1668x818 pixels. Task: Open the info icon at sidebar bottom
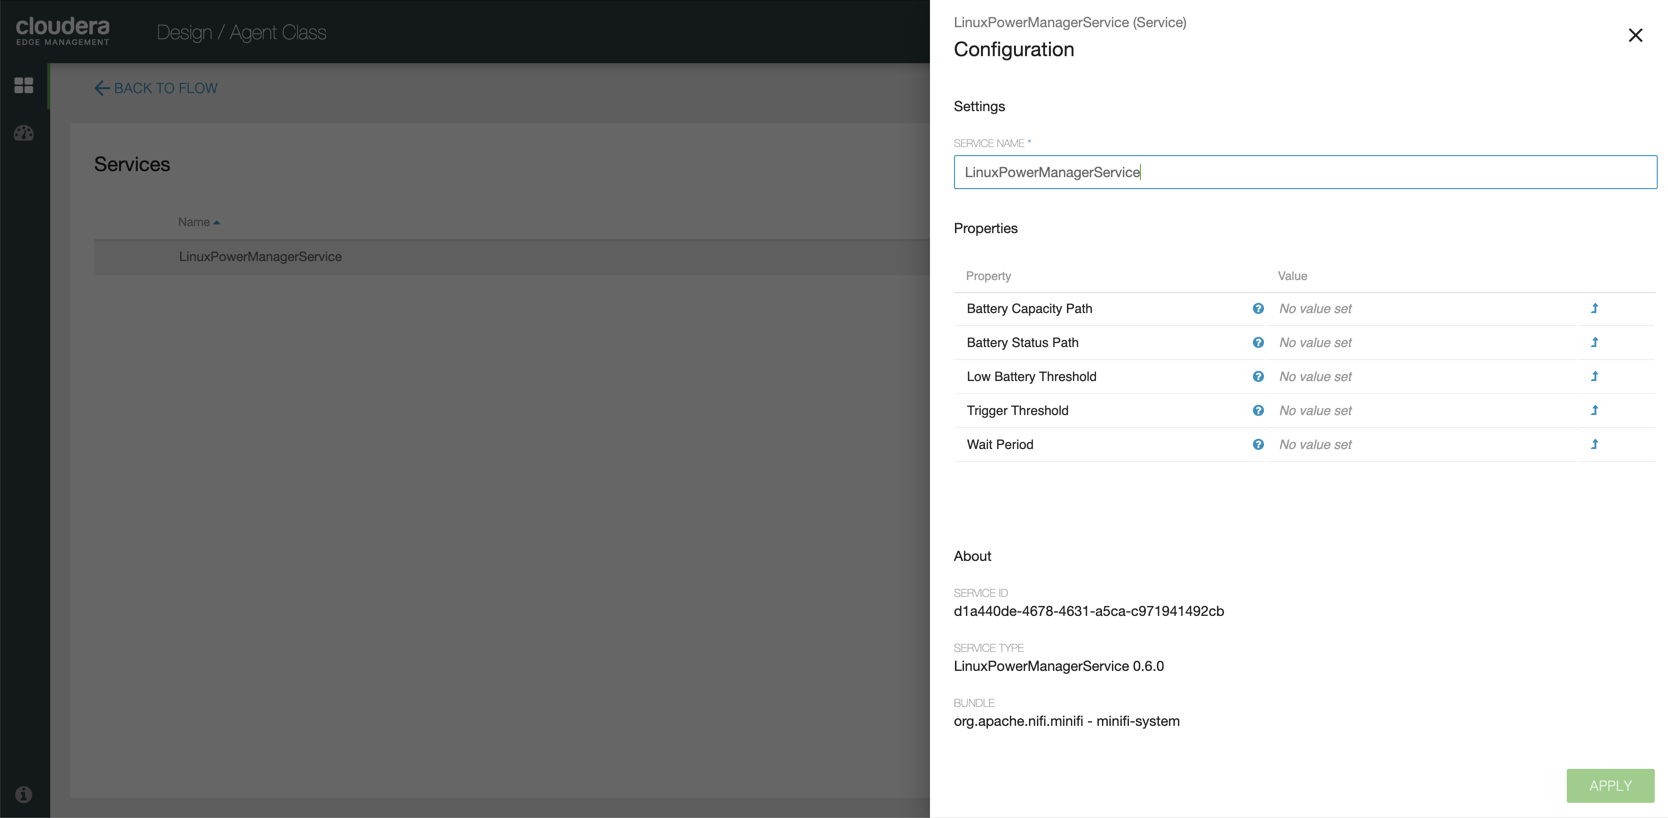tap(24, 795)
